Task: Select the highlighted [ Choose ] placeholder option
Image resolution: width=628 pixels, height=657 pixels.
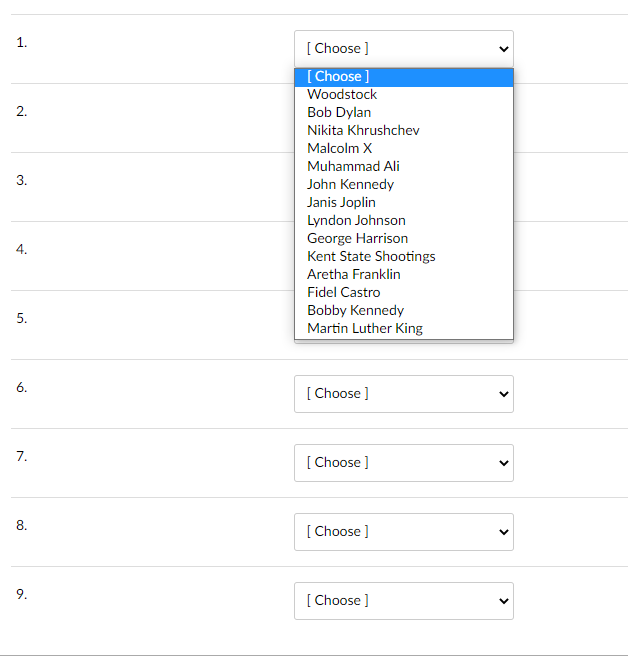Action: click(x=338, y=76)
